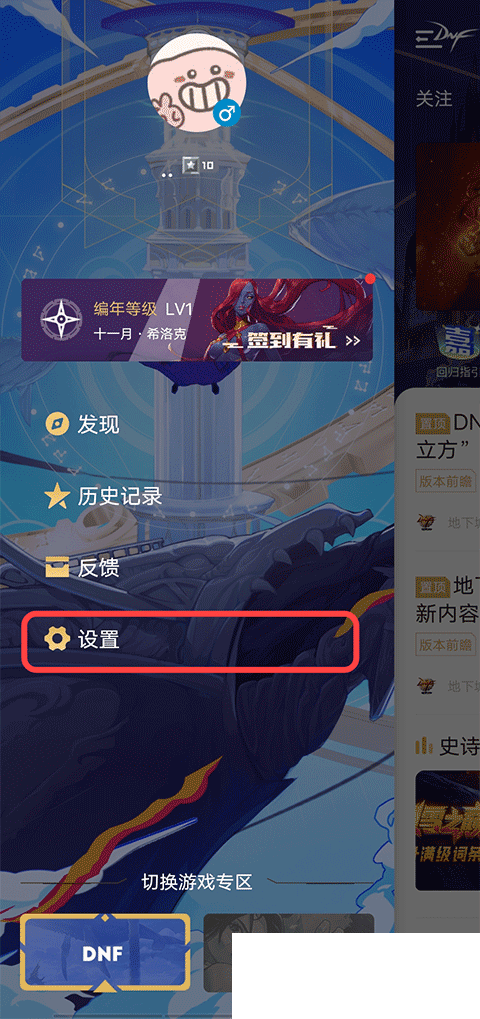This screenshot has width=480, height=1019.
Task: Open the 设置 menu item
Action: (x=191, y=641)
